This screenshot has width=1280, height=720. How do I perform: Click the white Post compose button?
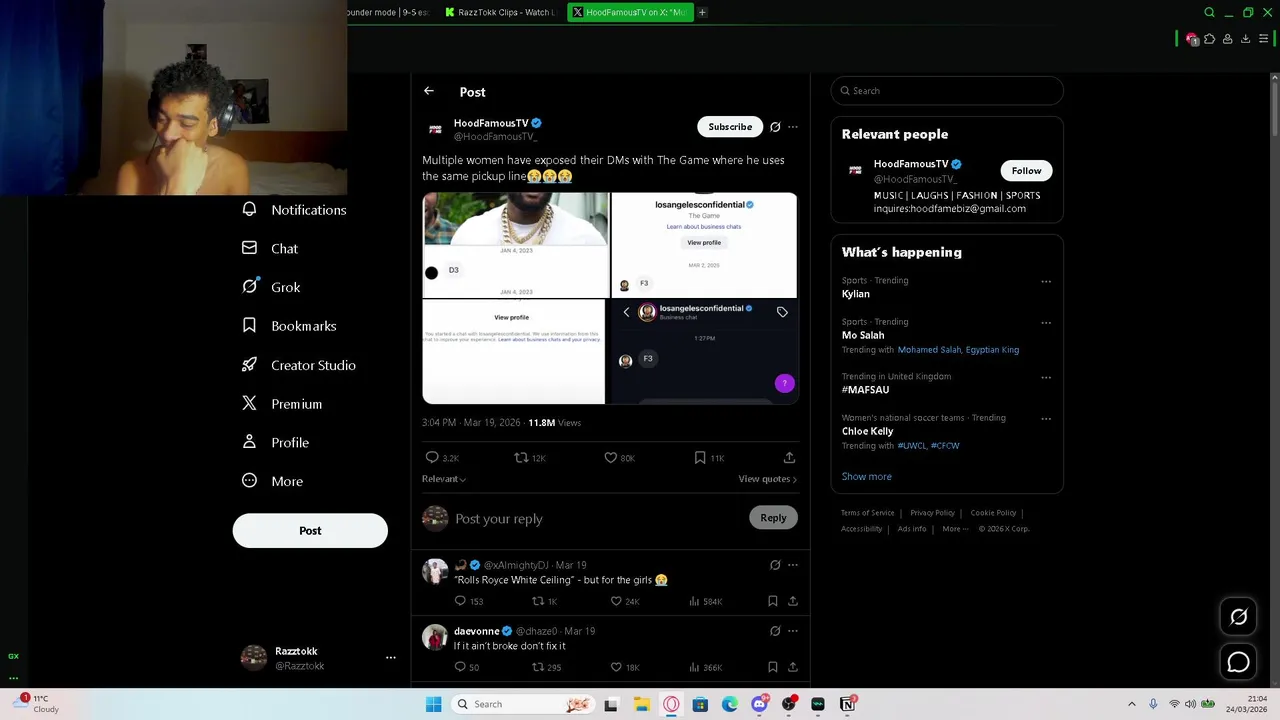click(310, 531)
